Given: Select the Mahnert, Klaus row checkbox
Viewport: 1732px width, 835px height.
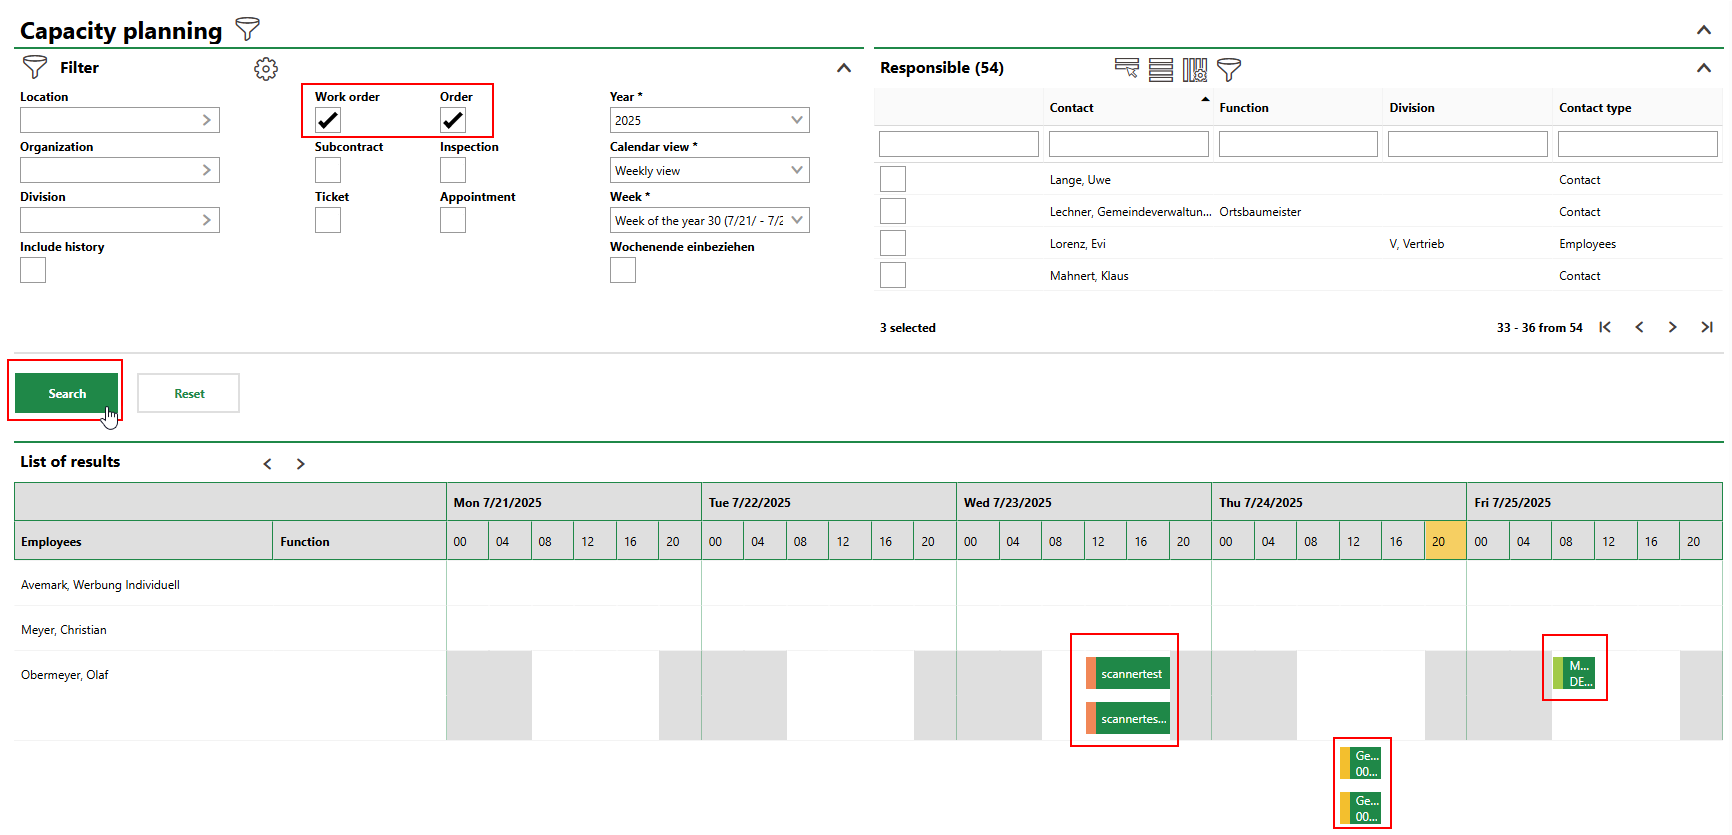Looking at the screenshot, I should coord(893,275).
